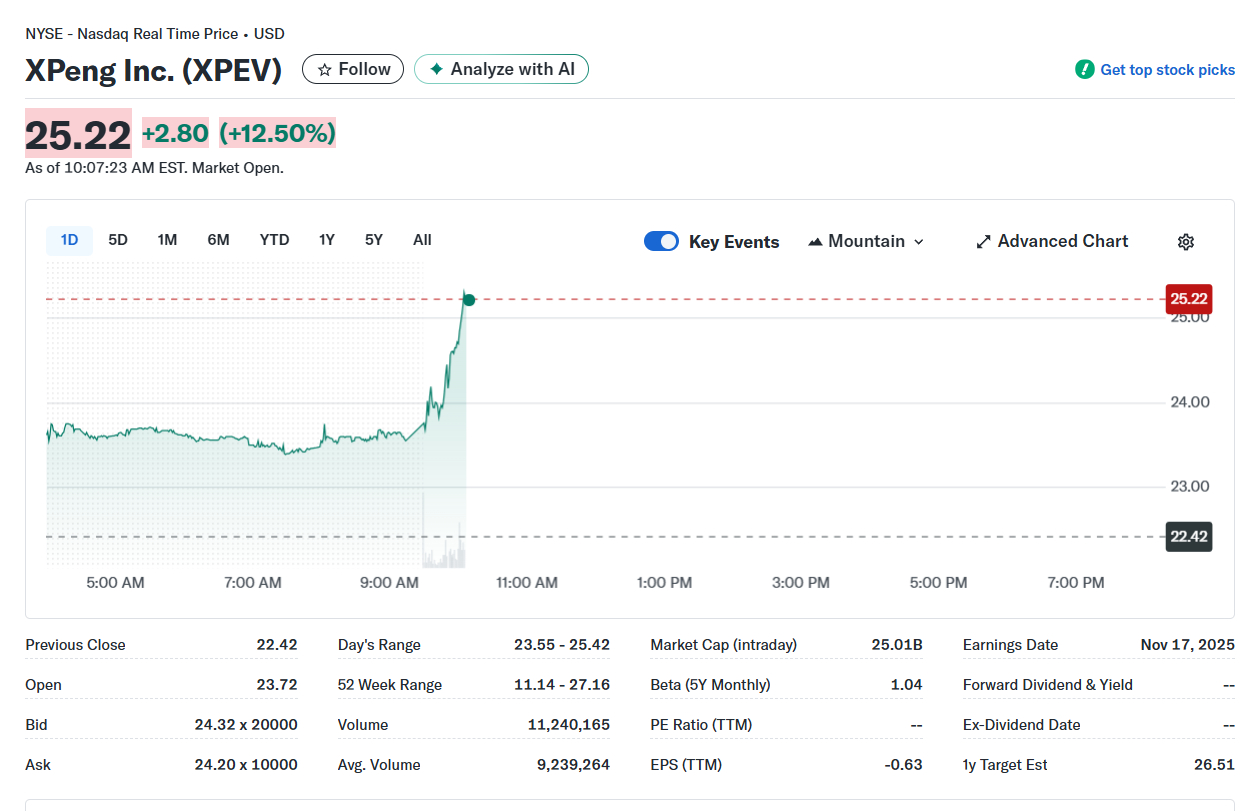This screenshot has height=811, width=1255.
Task: Click Beta (5Y Monthly) value 1.04
Action: coord(907,685)
